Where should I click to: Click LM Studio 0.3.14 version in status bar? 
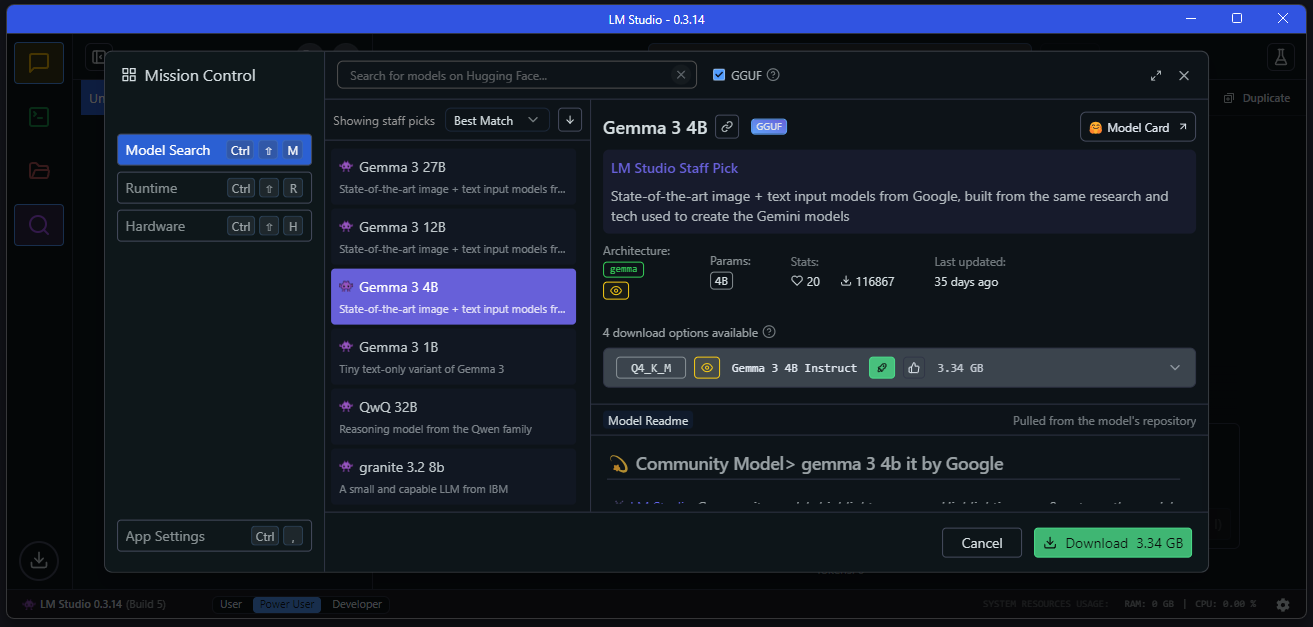tap(93, 604)
